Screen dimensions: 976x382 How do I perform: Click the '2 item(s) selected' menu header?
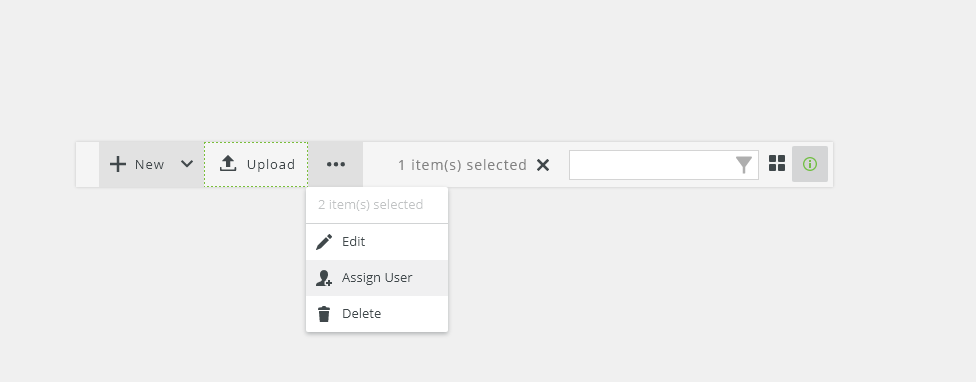pos(370,205)
